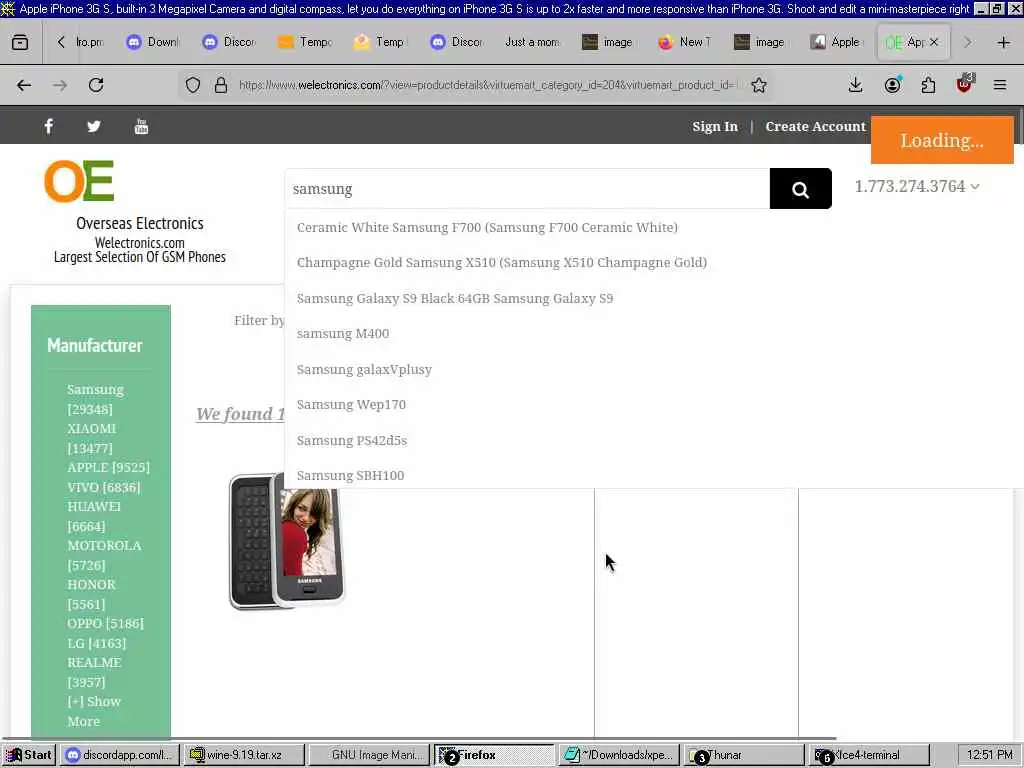Select suggestion Samsung SBH100
This screenshot has height=768, width=1024.
click(x=351, y=475)
